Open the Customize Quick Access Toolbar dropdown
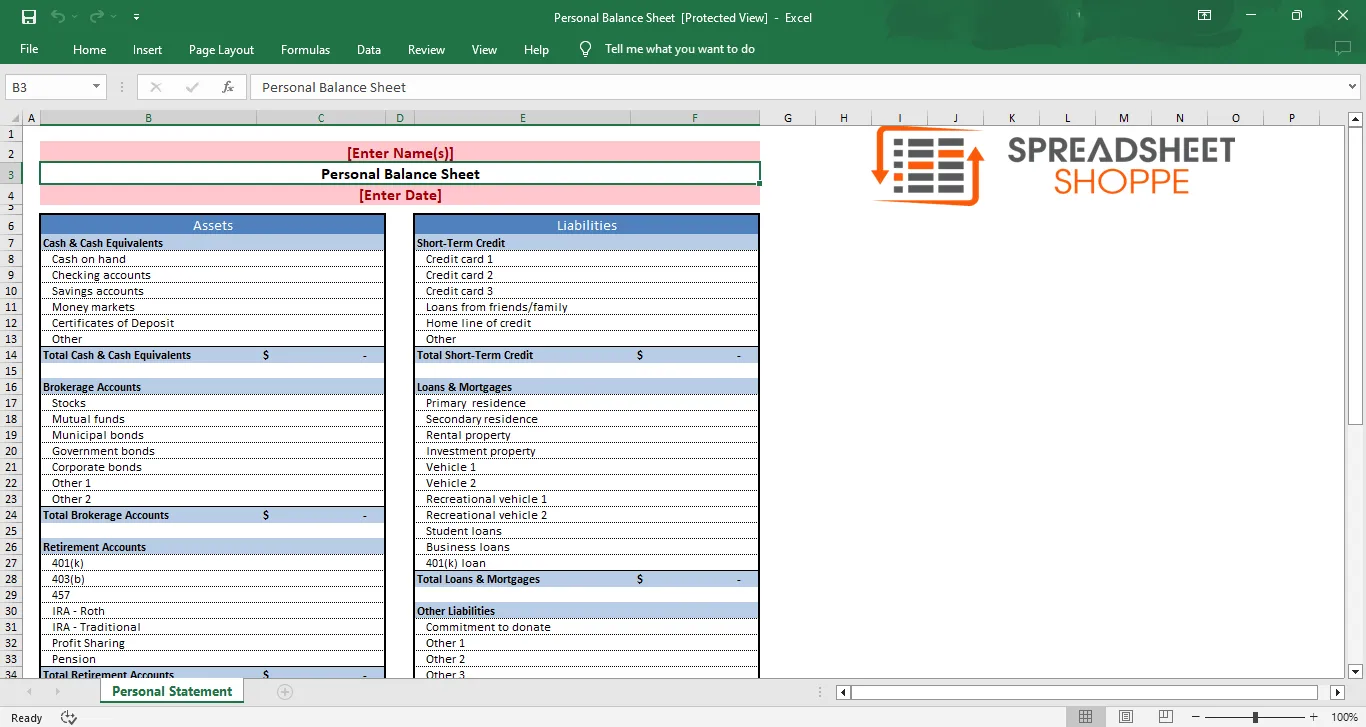Screen dimensions: 1366x727 pos(136,17)
